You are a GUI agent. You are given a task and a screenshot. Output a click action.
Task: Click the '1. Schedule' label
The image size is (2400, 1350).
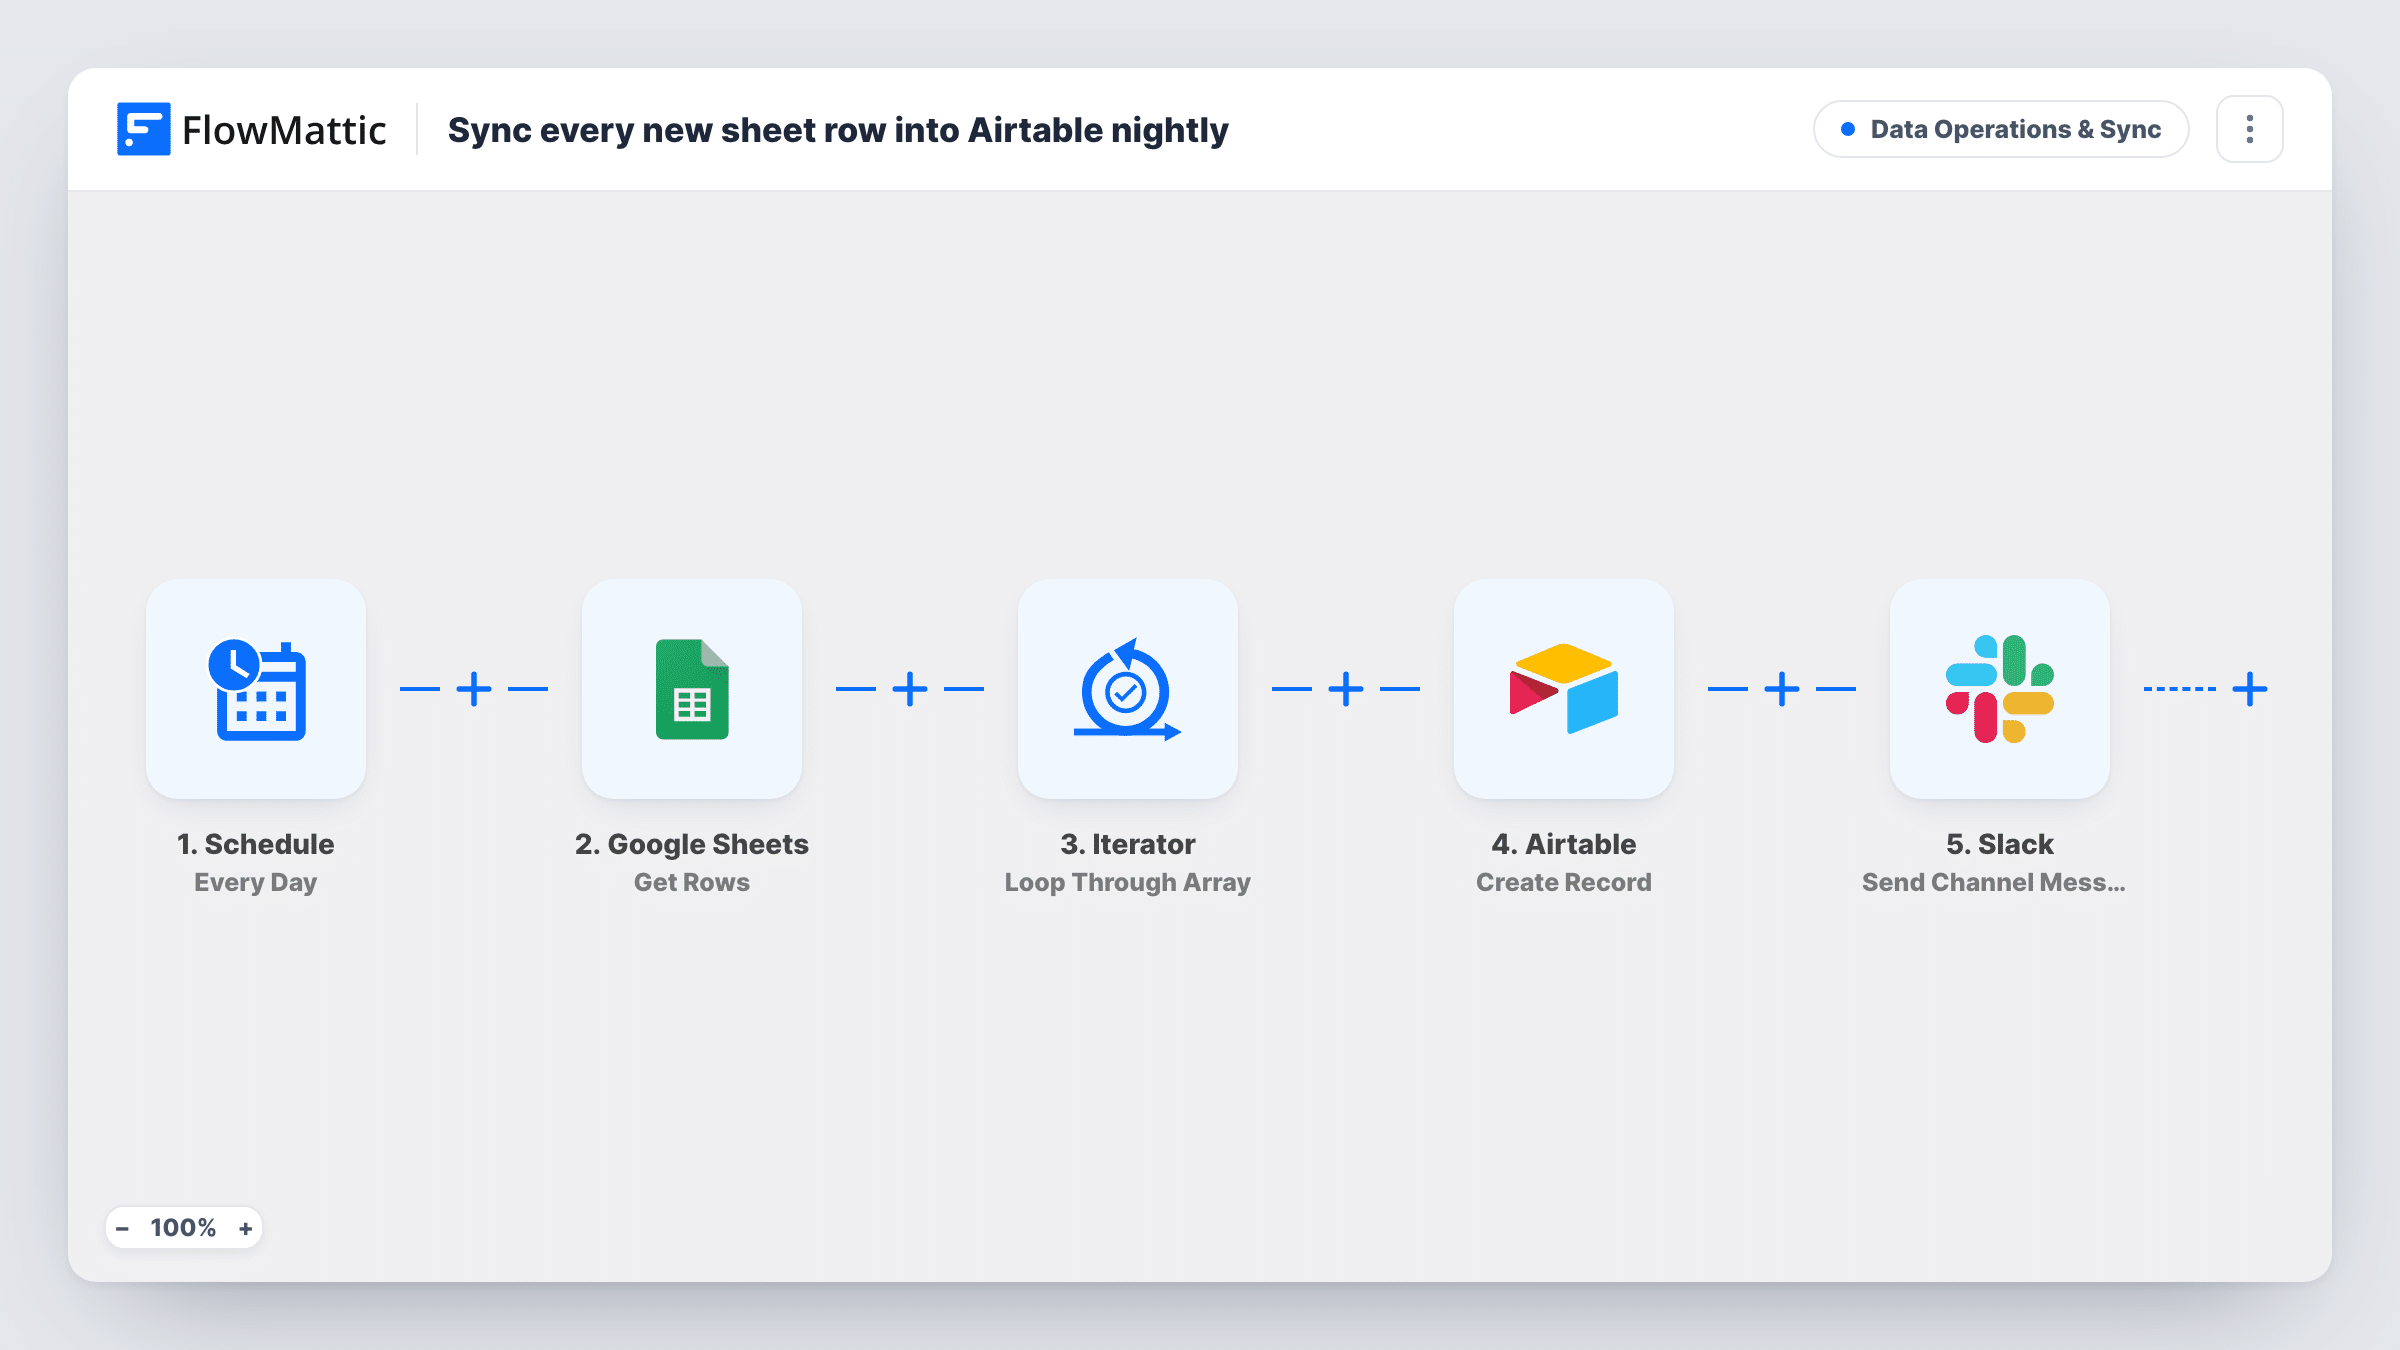coord(256,844)
